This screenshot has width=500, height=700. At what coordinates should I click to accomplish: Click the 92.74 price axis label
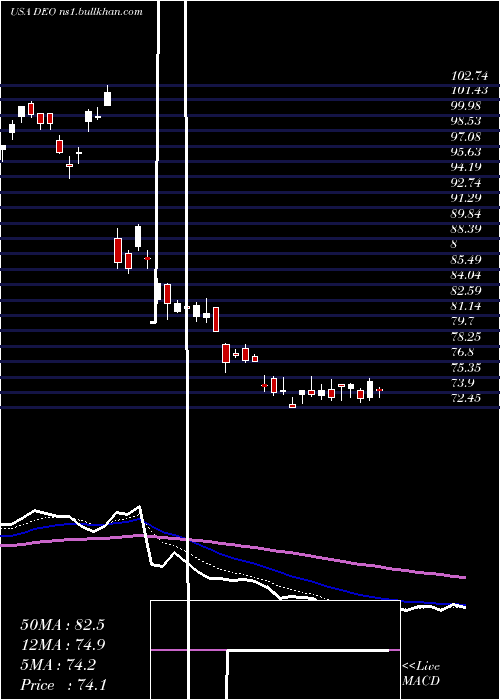(467, 183)
